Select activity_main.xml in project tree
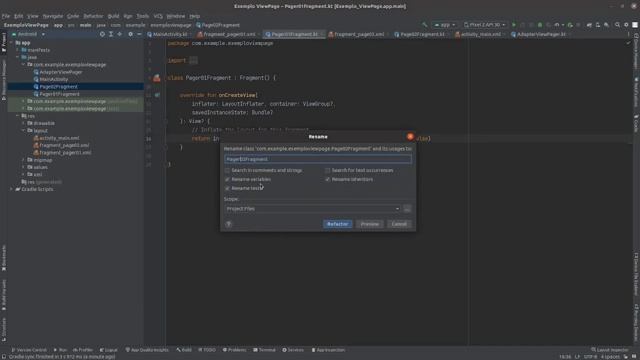This screenshot has height=360, width=640. pyautogui.click(x=59, y=138)
